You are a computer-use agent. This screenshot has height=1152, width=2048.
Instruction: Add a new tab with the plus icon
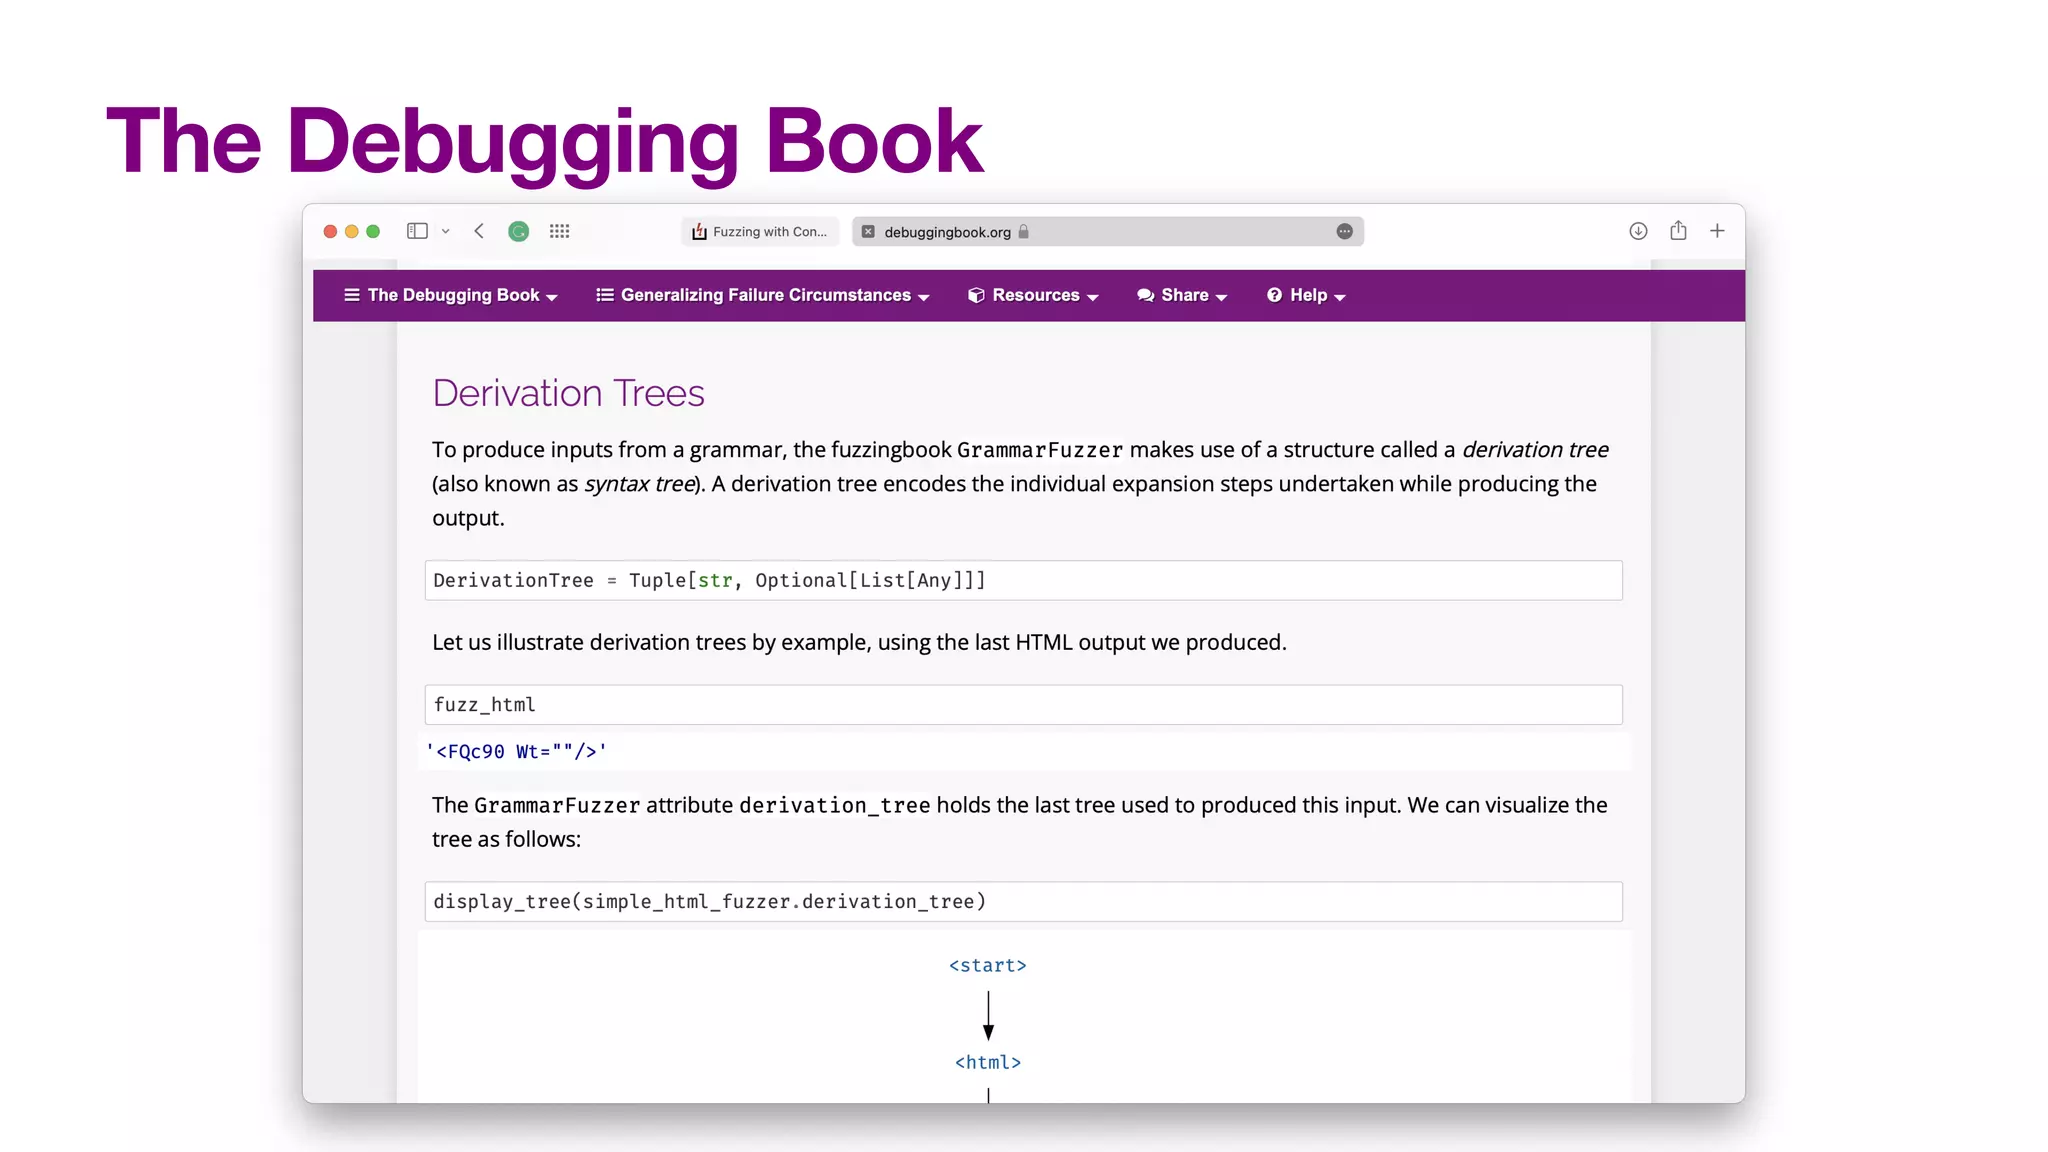(x=1717, y=231)
